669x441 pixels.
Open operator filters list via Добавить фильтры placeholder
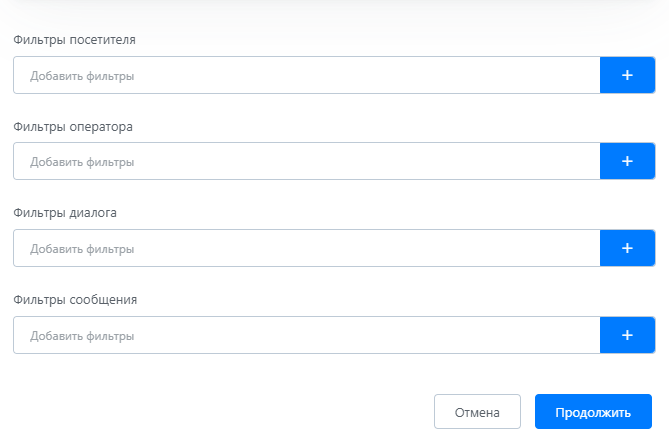[x=82, y=162]
